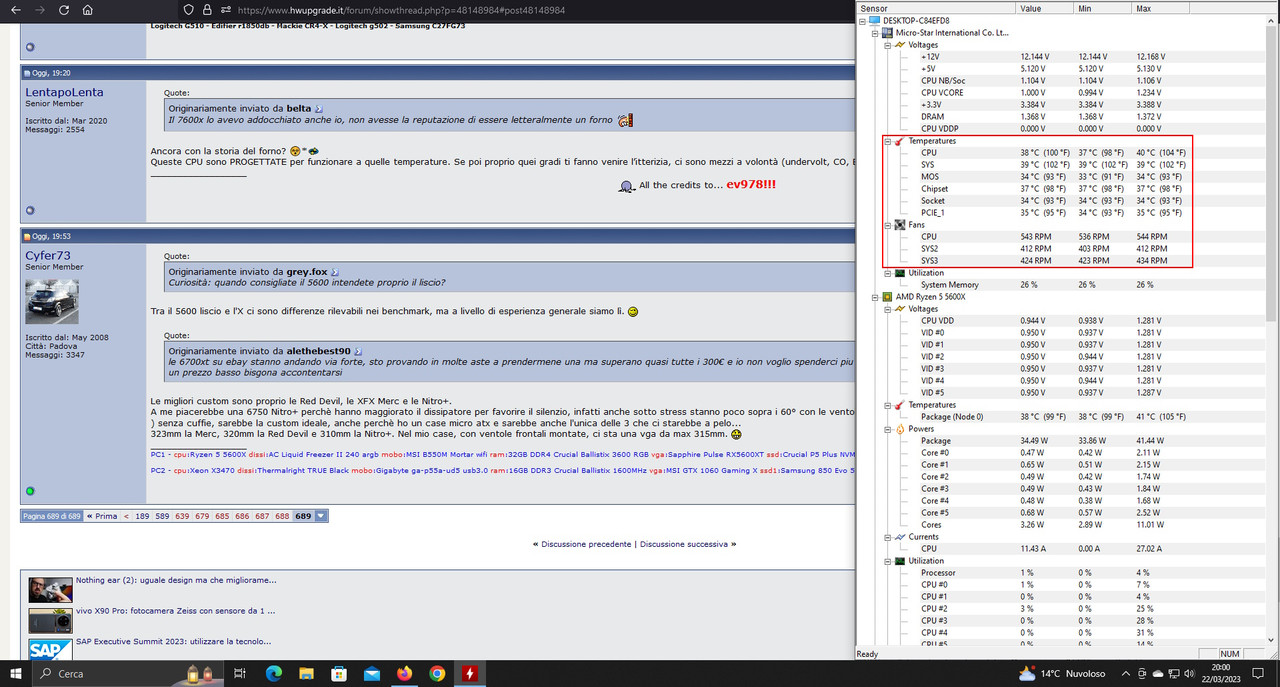The height and width of the screenshot is (687, 1280).
Task: Open Nothing ear (2) article link
Action: pyautogui.click(x=176, y=580)
